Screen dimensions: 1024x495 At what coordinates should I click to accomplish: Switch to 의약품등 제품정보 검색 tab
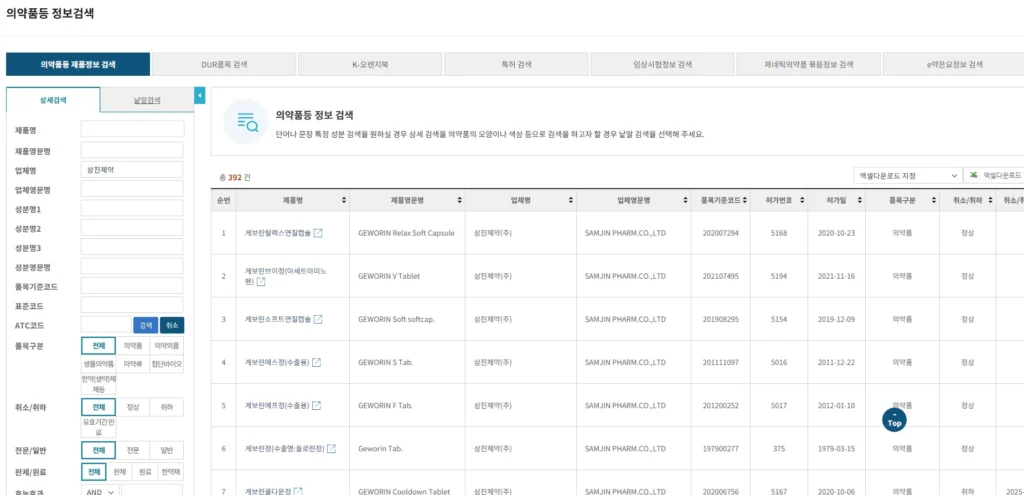(78, 65)
